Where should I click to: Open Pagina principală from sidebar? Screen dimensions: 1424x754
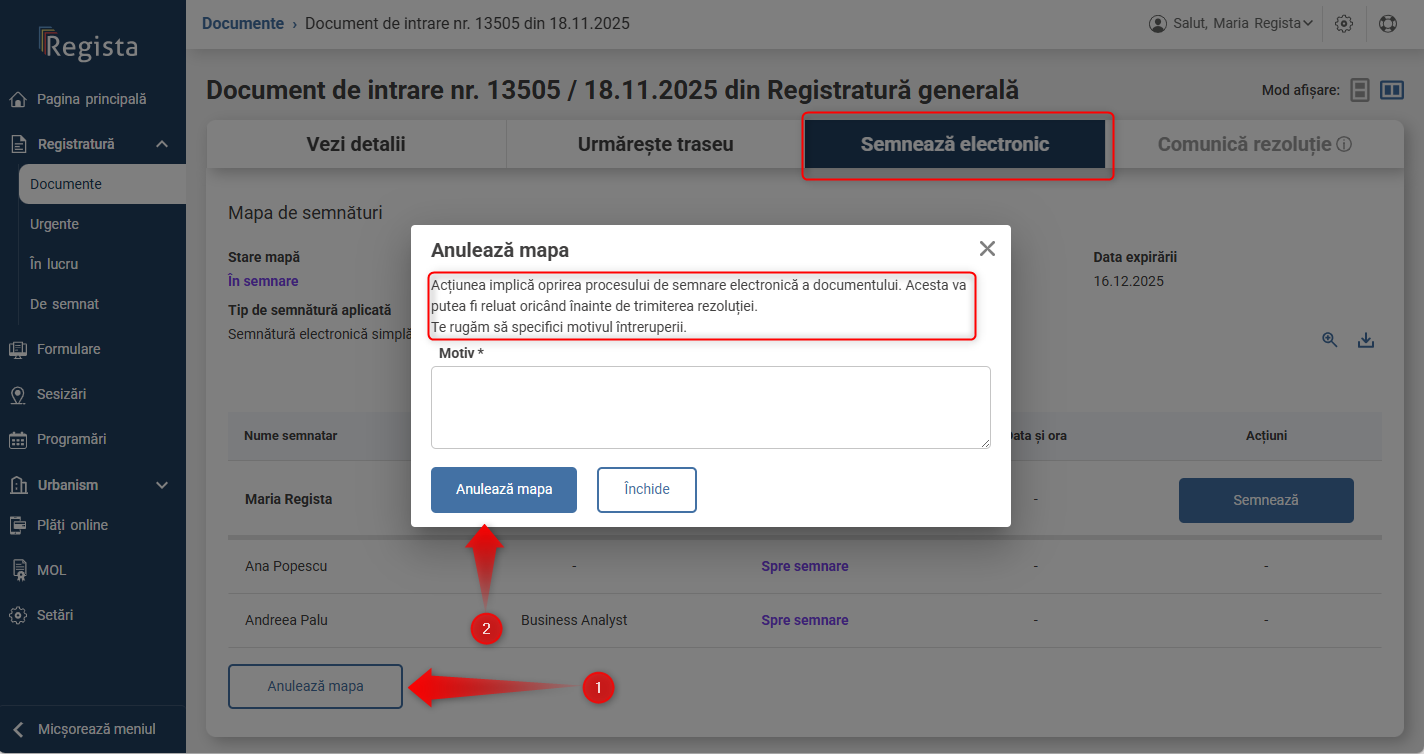[x=91, y=99]
